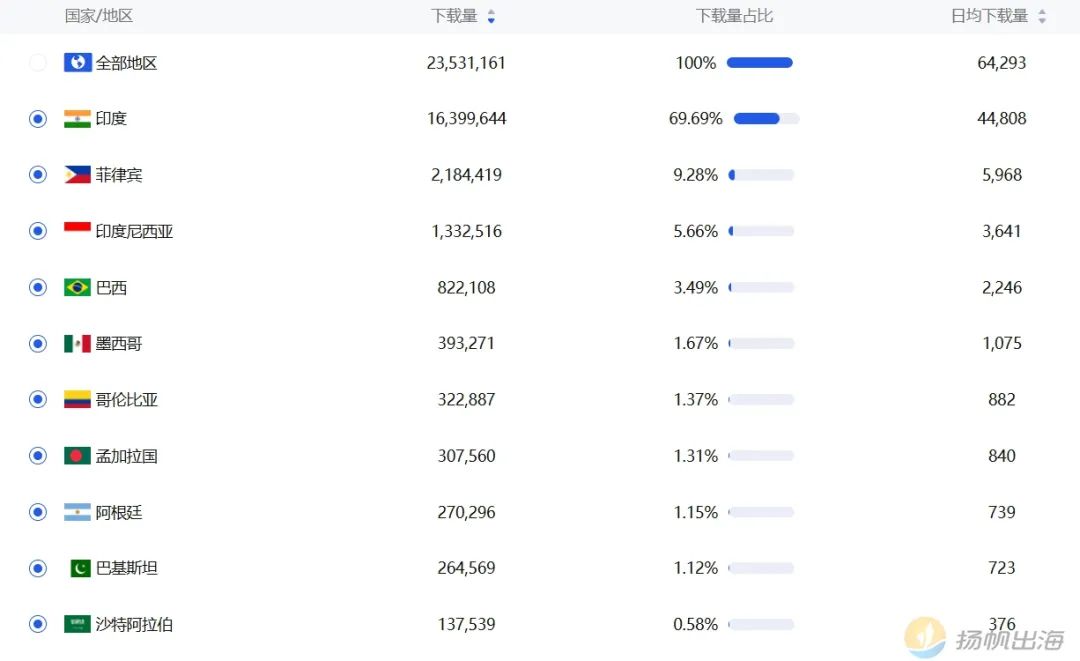Click the 69.69% progress bar for India
Screen dimensions: 1080x661
pyautogui.click(x=766, y=119)
